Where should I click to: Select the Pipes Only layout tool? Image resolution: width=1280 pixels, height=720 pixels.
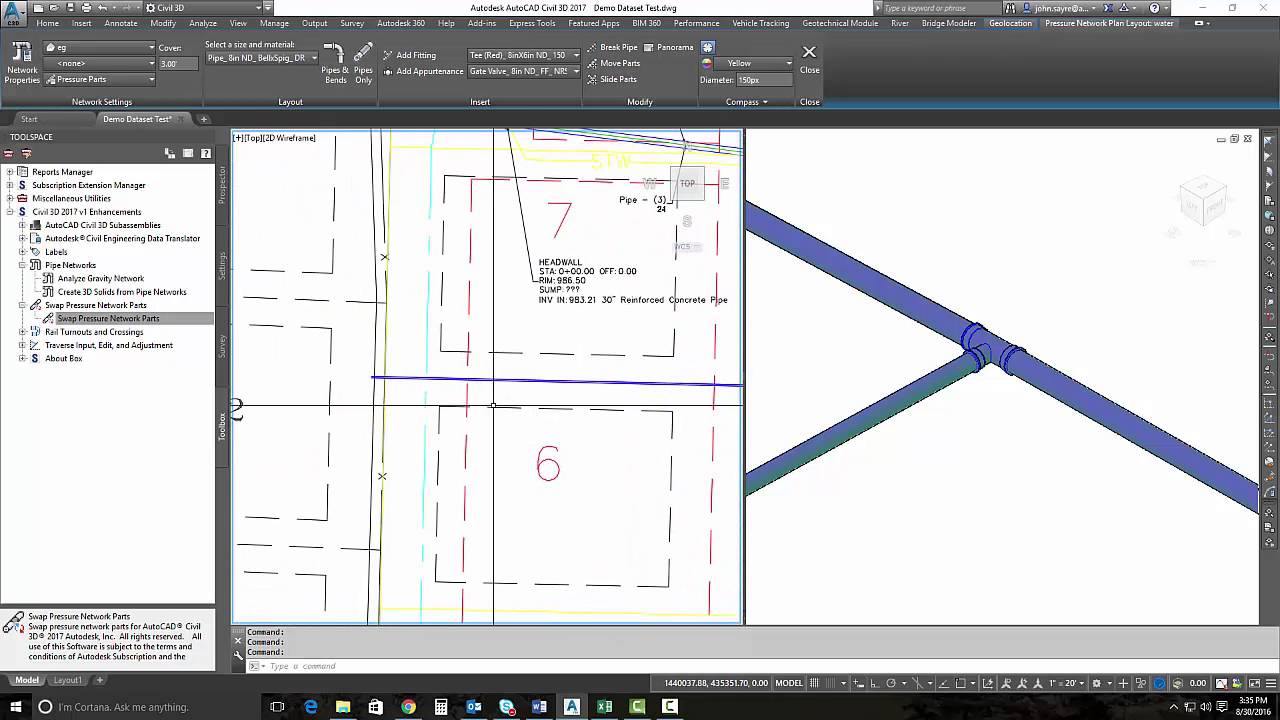pyautogui.click(x=363, y=64)
